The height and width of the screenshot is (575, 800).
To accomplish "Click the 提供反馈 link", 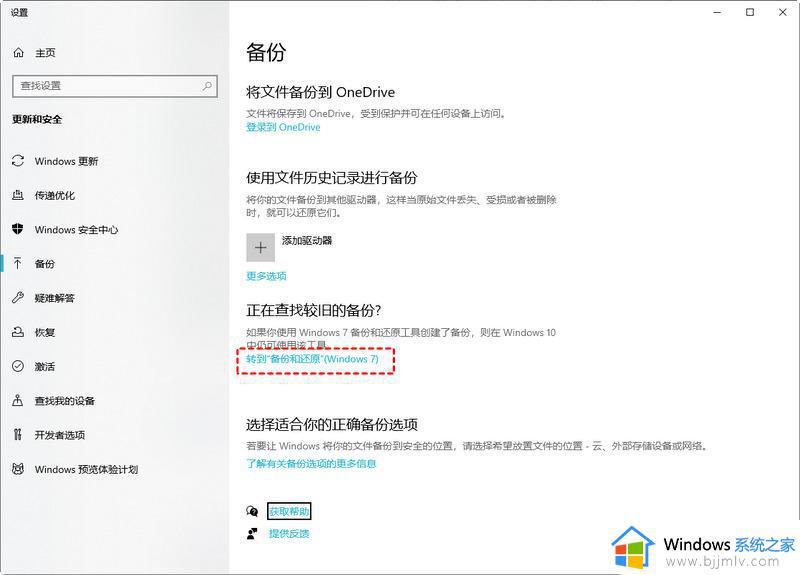I will tap(289, 534).
